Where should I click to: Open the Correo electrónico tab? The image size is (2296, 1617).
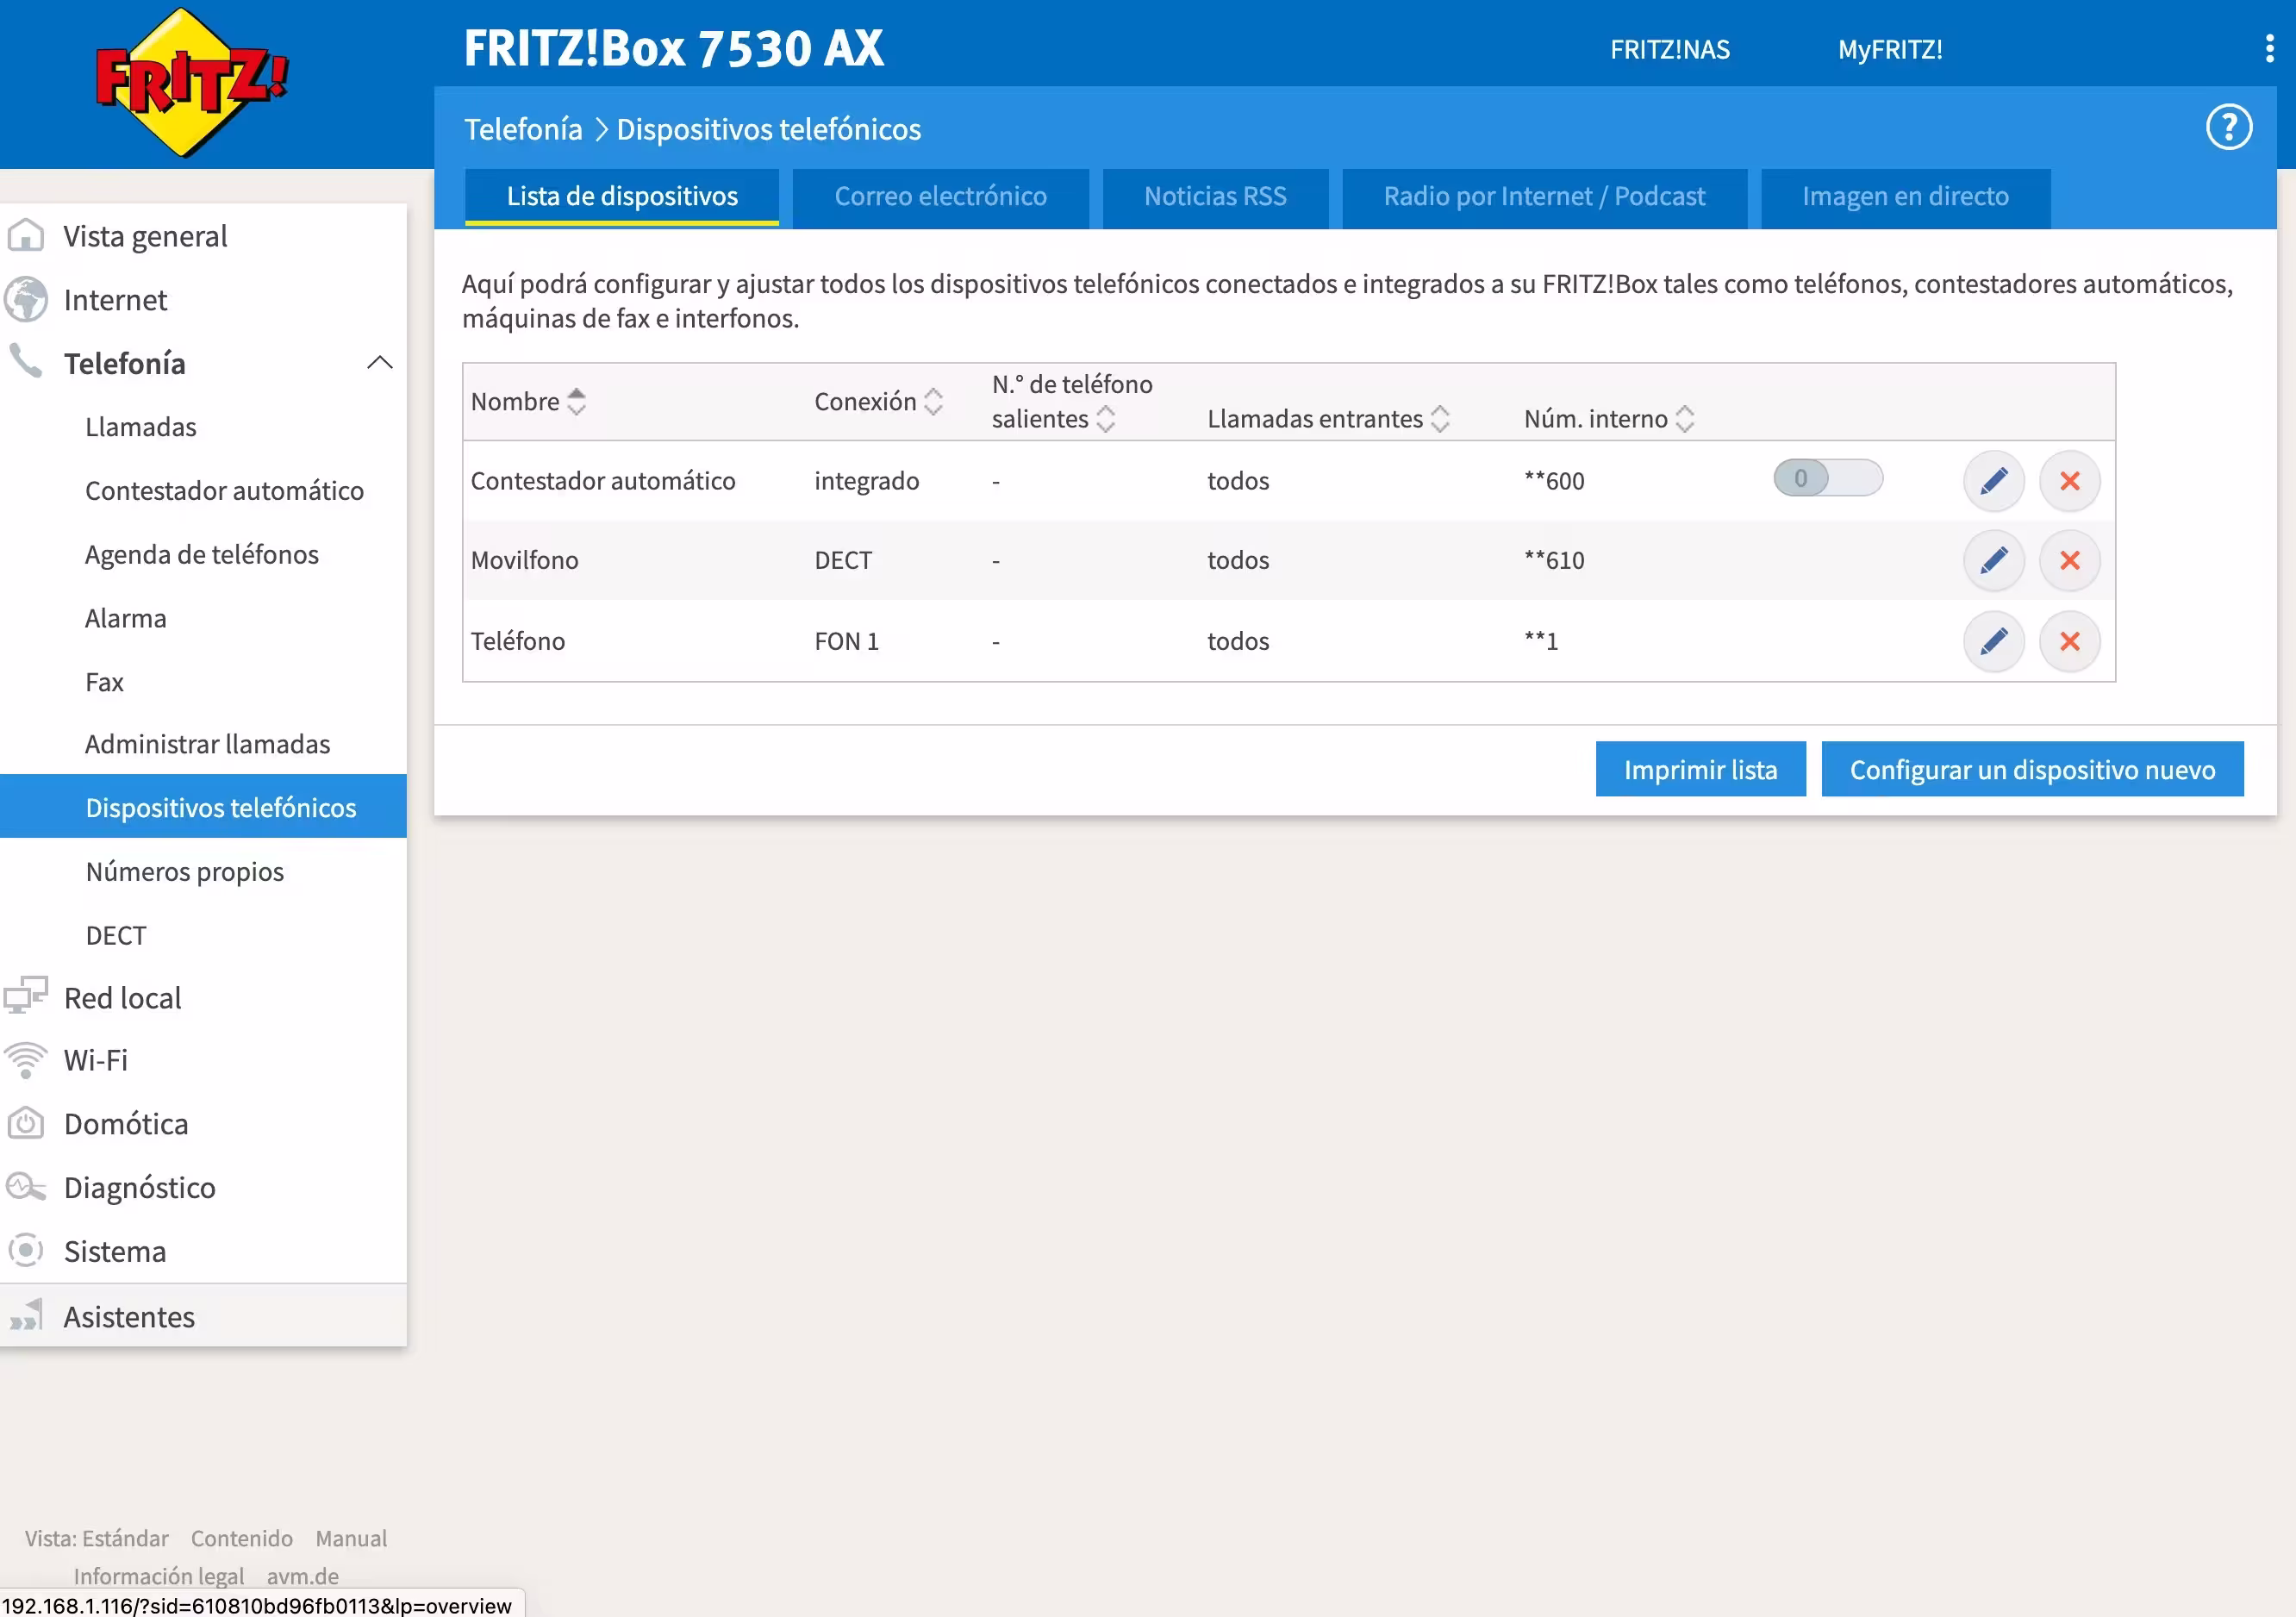pyautogui.click(x=940, y=197)
